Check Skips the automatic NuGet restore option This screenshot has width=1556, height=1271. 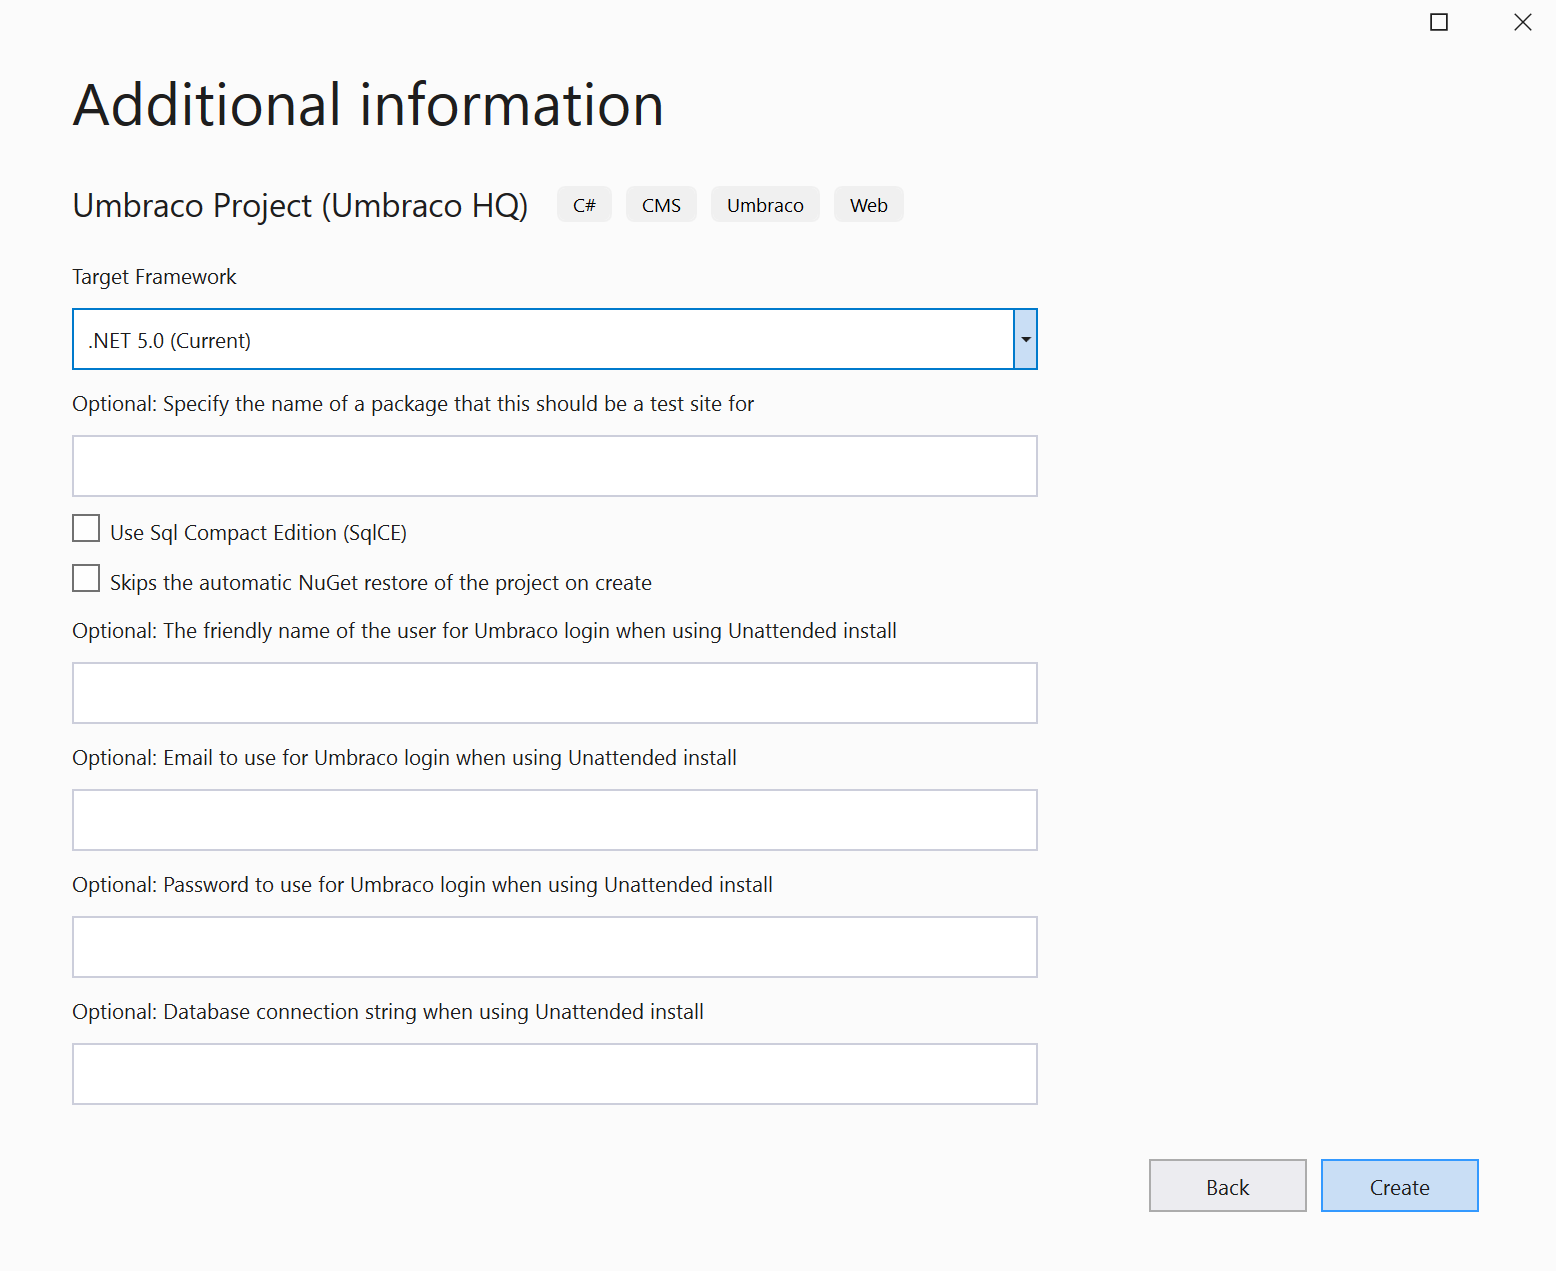click(86, 578)
